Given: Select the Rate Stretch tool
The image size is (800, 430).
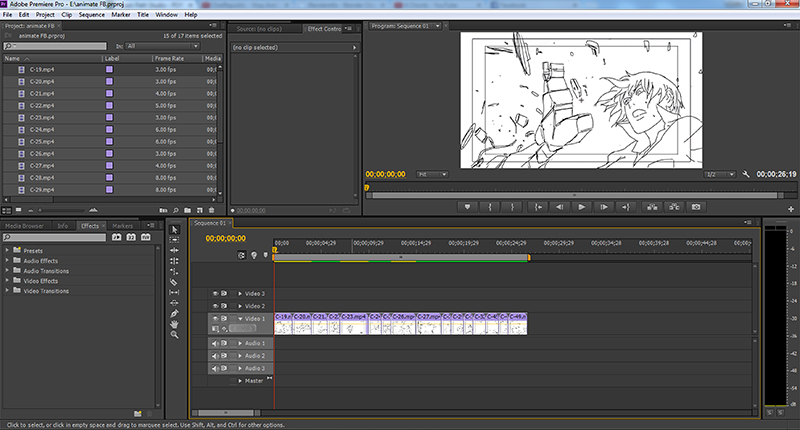Looking at the screenshot, I should (174, 271).
